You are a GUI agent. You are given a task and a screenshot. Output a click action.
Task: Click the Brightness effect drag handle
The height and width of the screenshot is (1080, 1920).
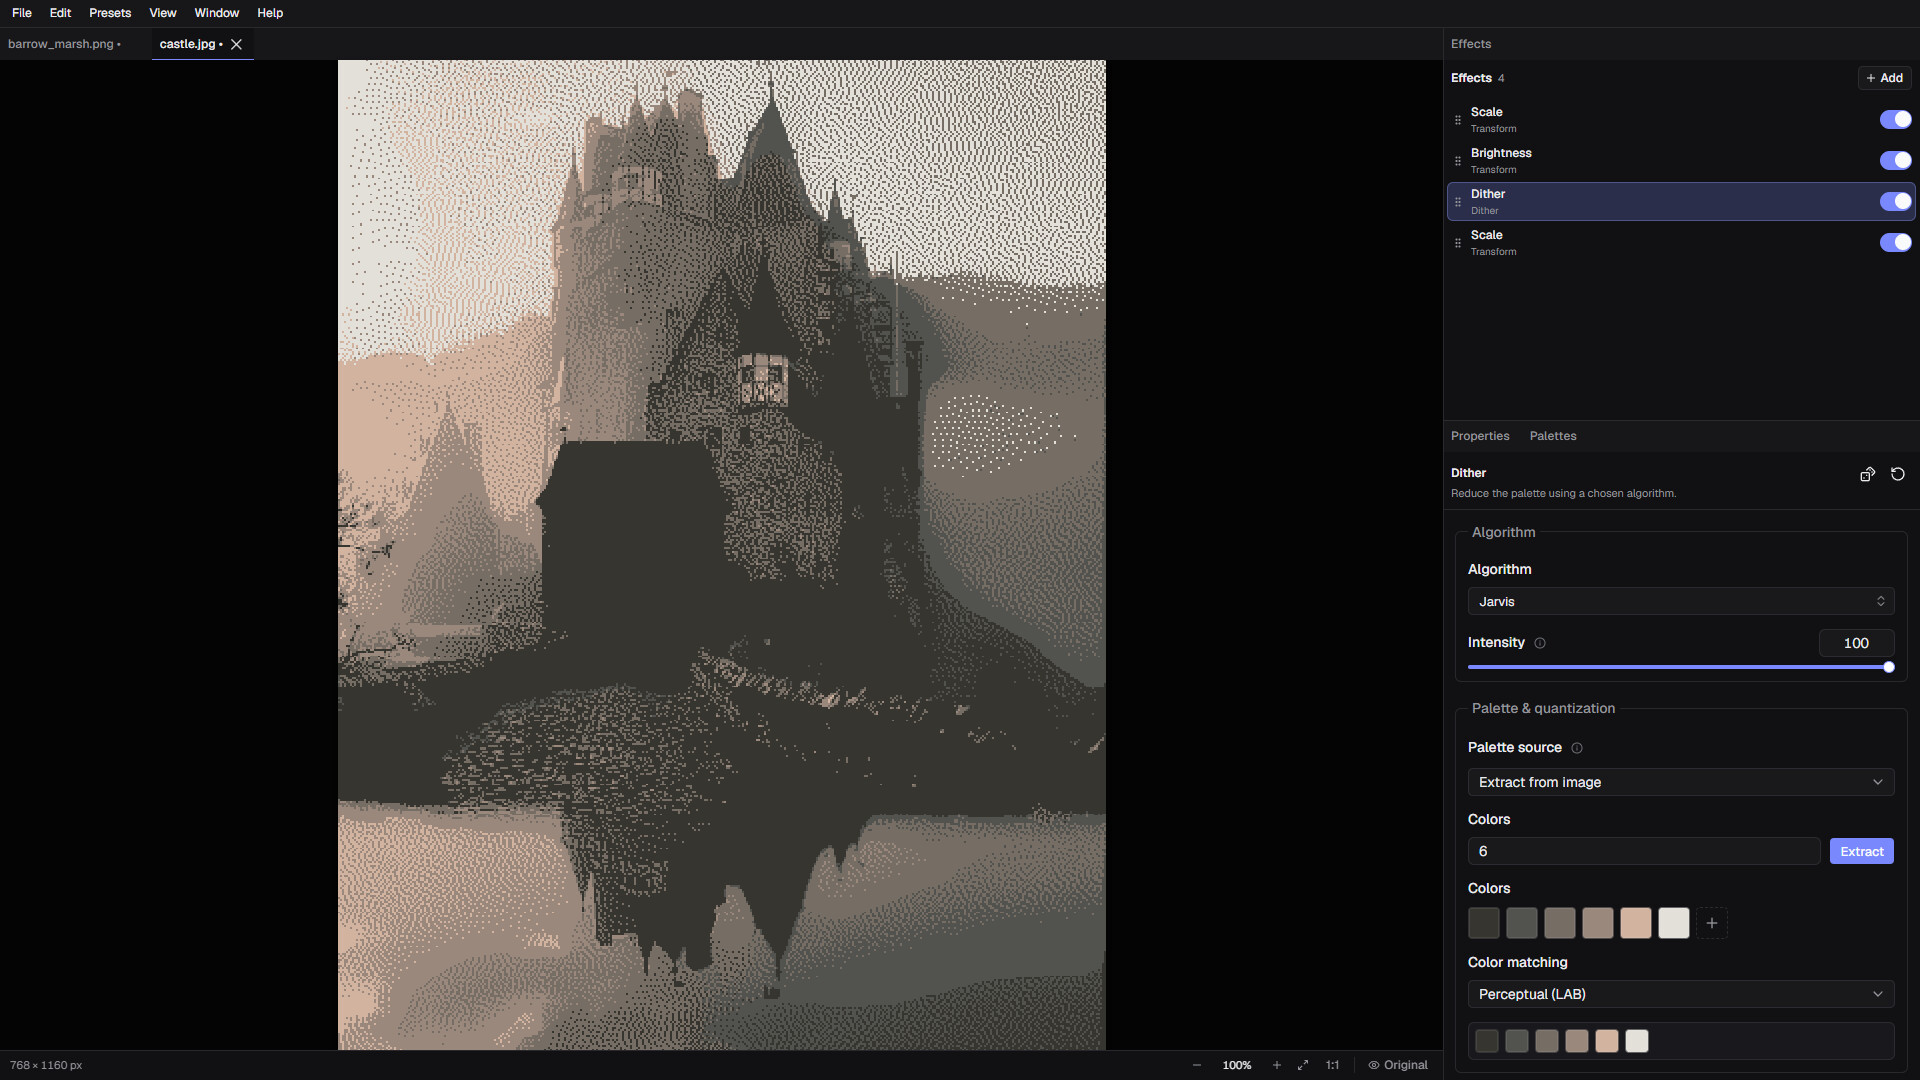1458,161
